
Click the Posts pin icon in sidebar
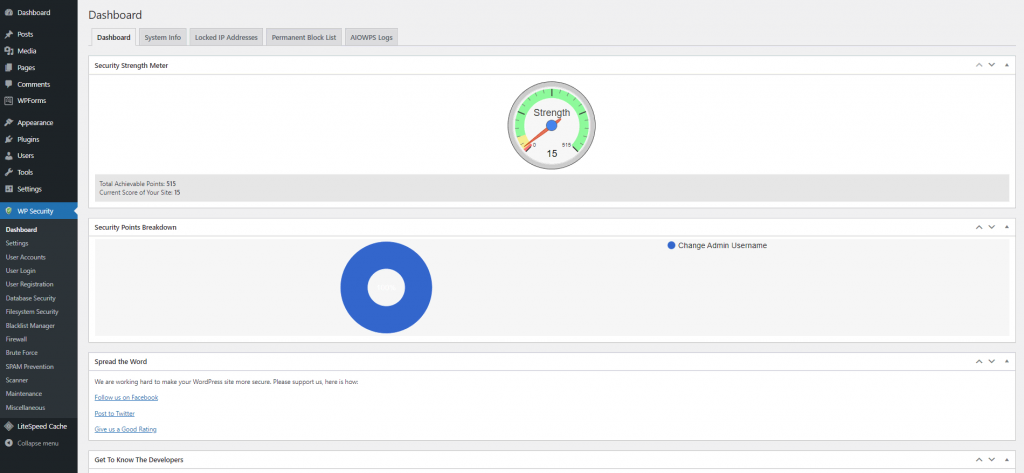(x=9, y=34)
